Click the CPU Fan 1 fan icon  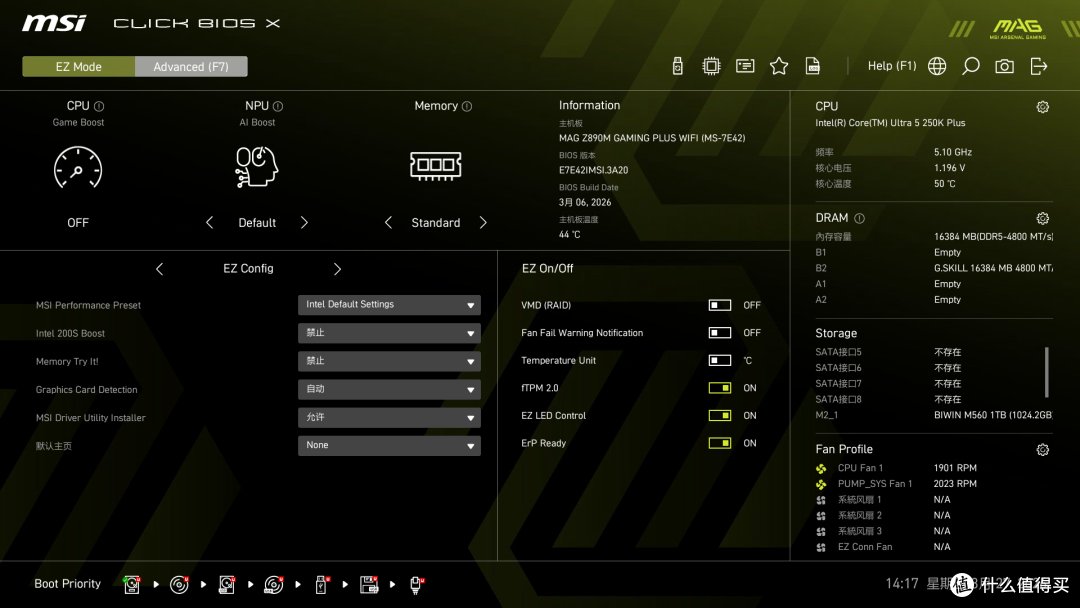click(x=821, y=468)
